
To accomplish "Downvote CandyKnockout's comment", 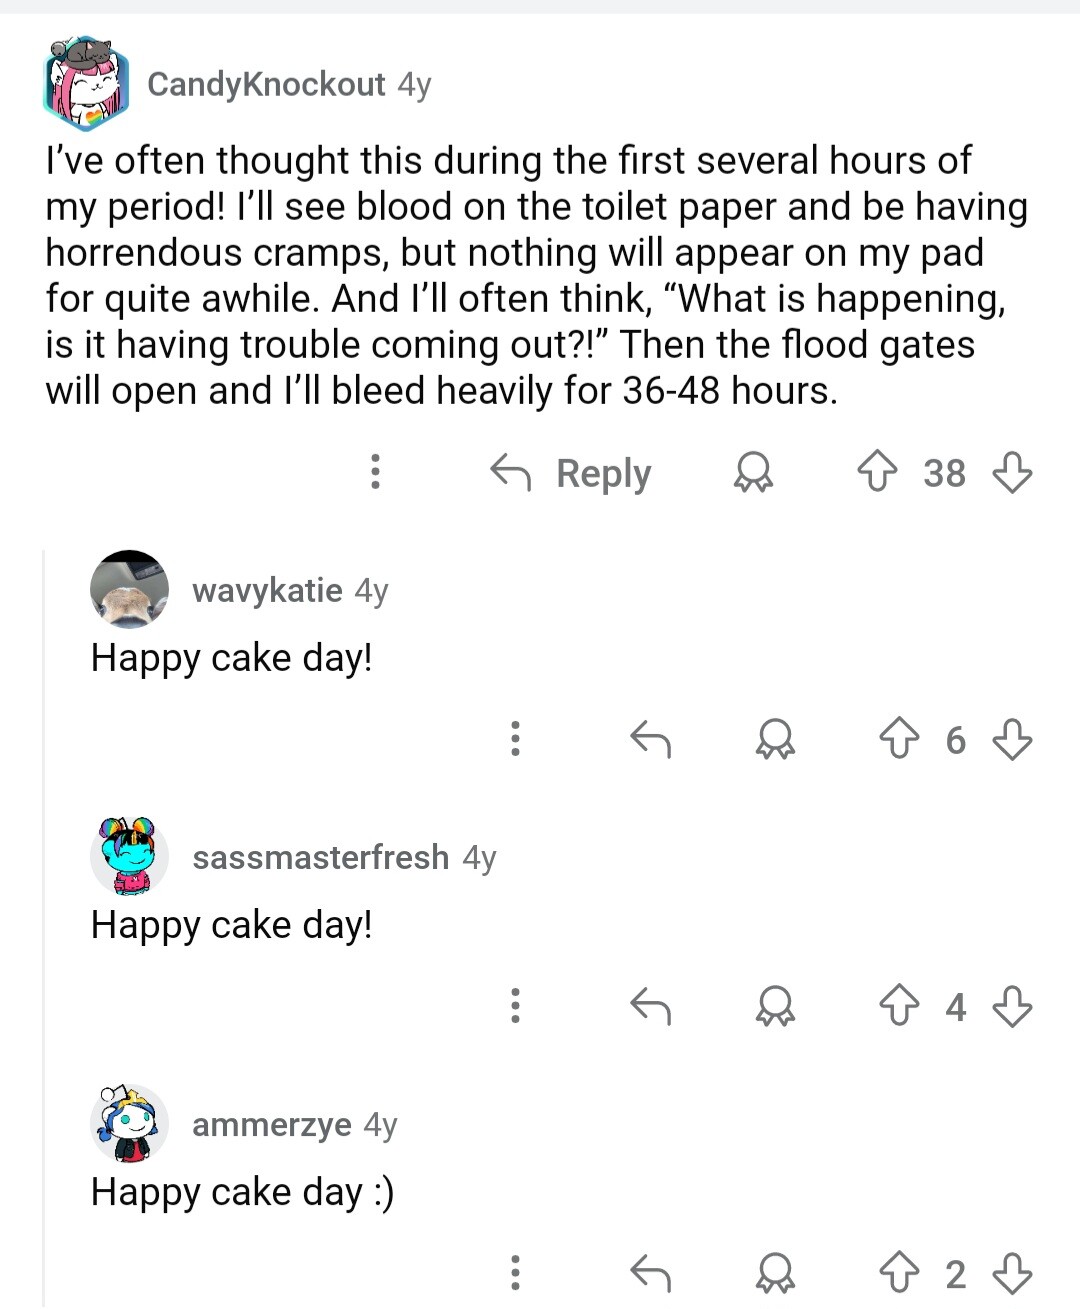I will pos(1012,472).
